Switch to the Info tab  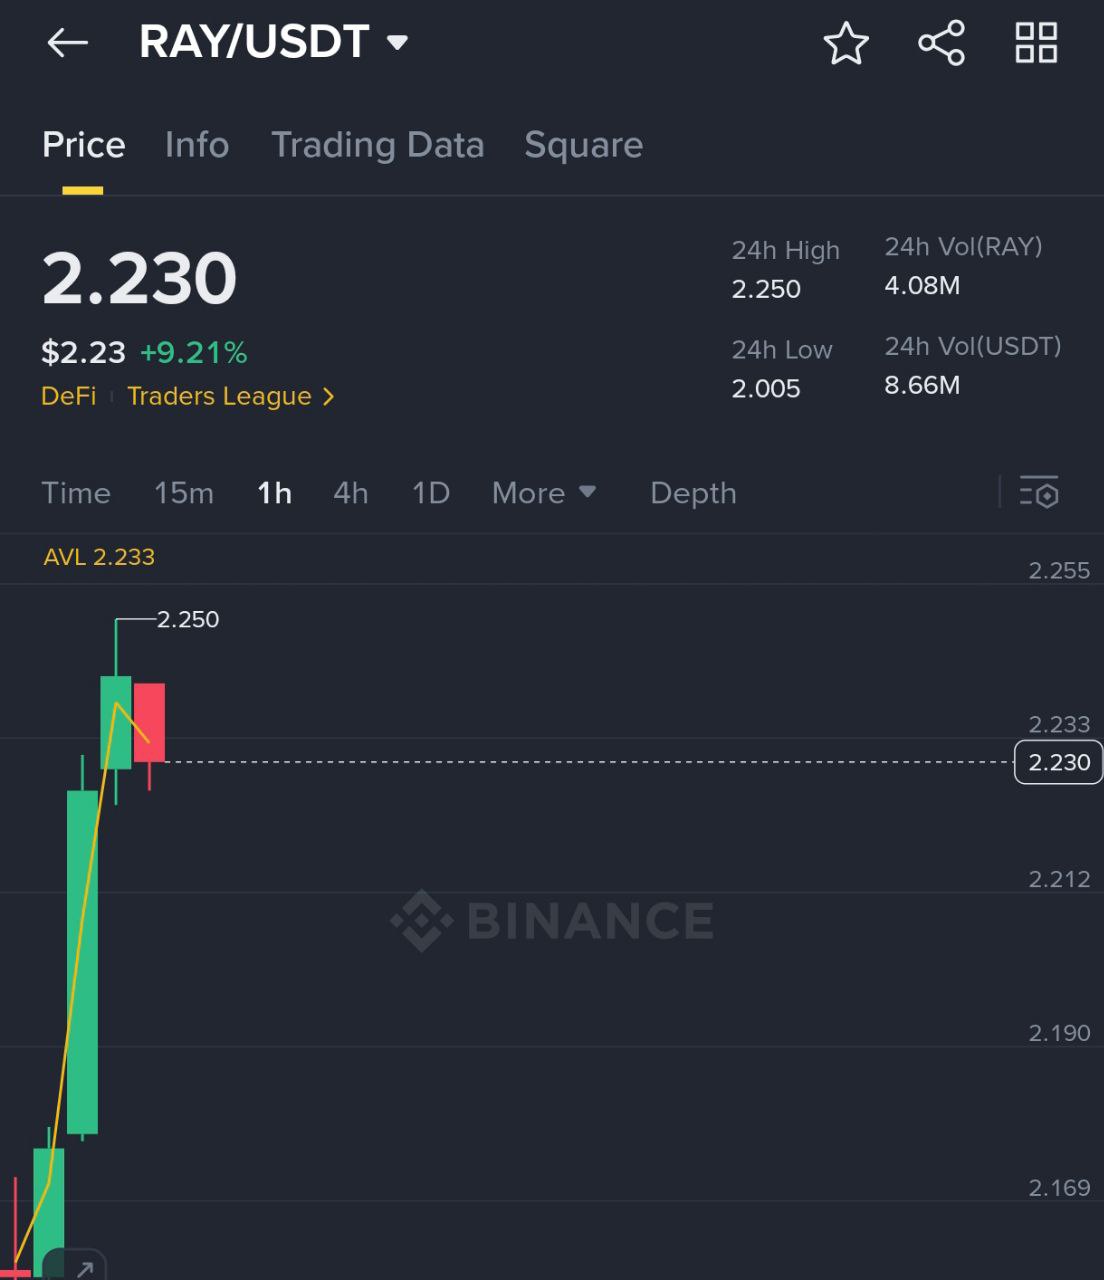[x=197, y=145]
